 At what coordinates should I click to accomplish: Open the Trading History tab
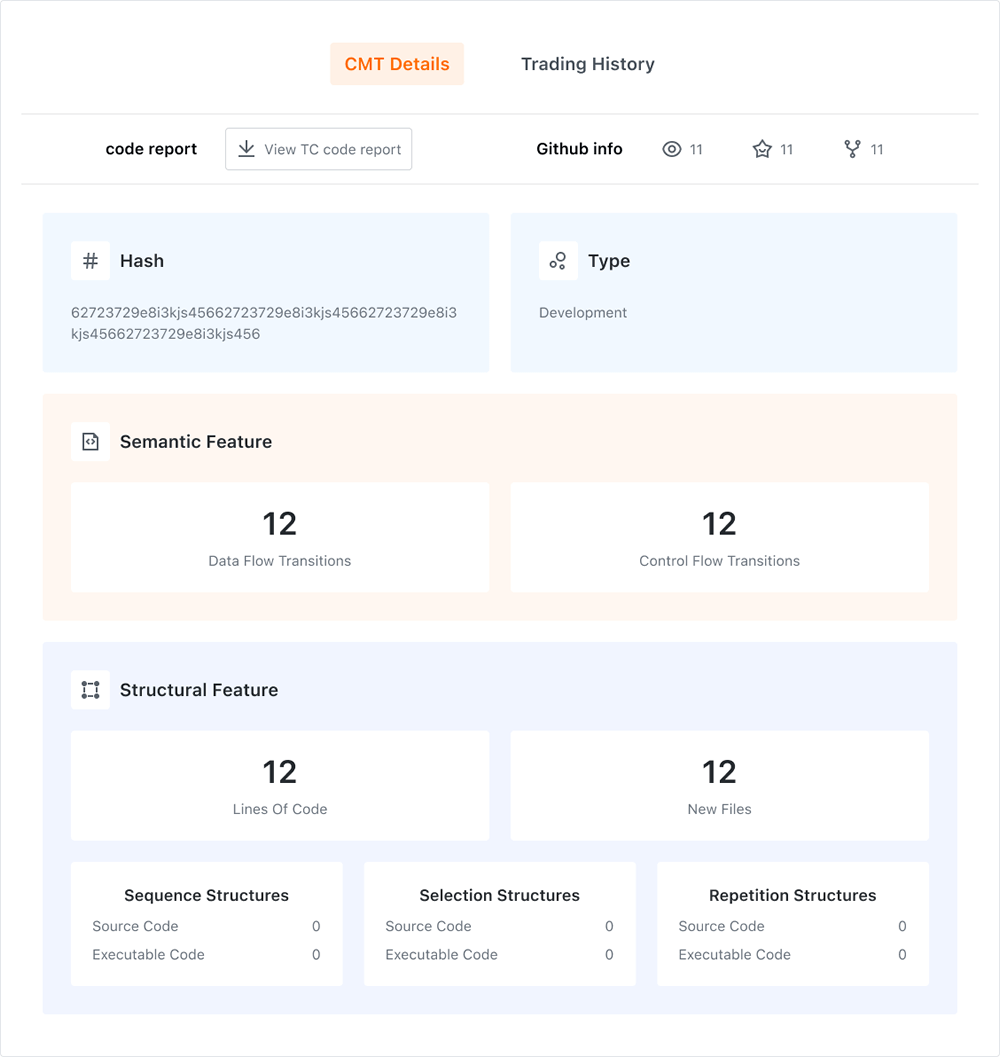[587, 64]
